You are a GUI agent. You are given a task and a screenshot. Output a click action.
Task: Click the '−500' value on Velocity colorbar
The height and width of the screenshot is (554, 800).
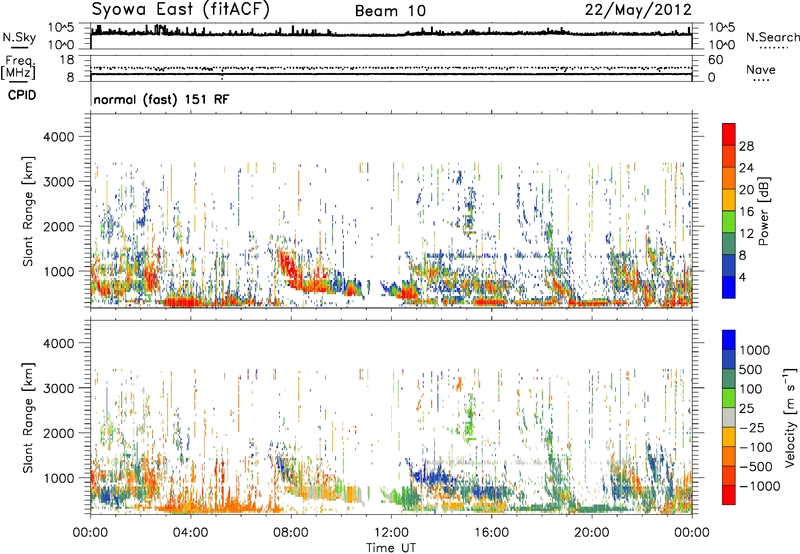pos(756,467)
